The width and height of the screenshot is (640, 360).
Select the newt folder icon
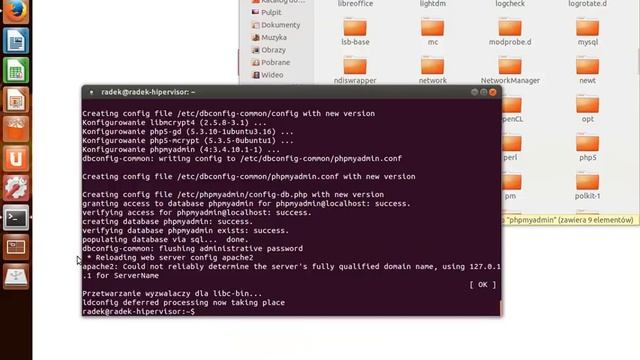tap(587, 66)
